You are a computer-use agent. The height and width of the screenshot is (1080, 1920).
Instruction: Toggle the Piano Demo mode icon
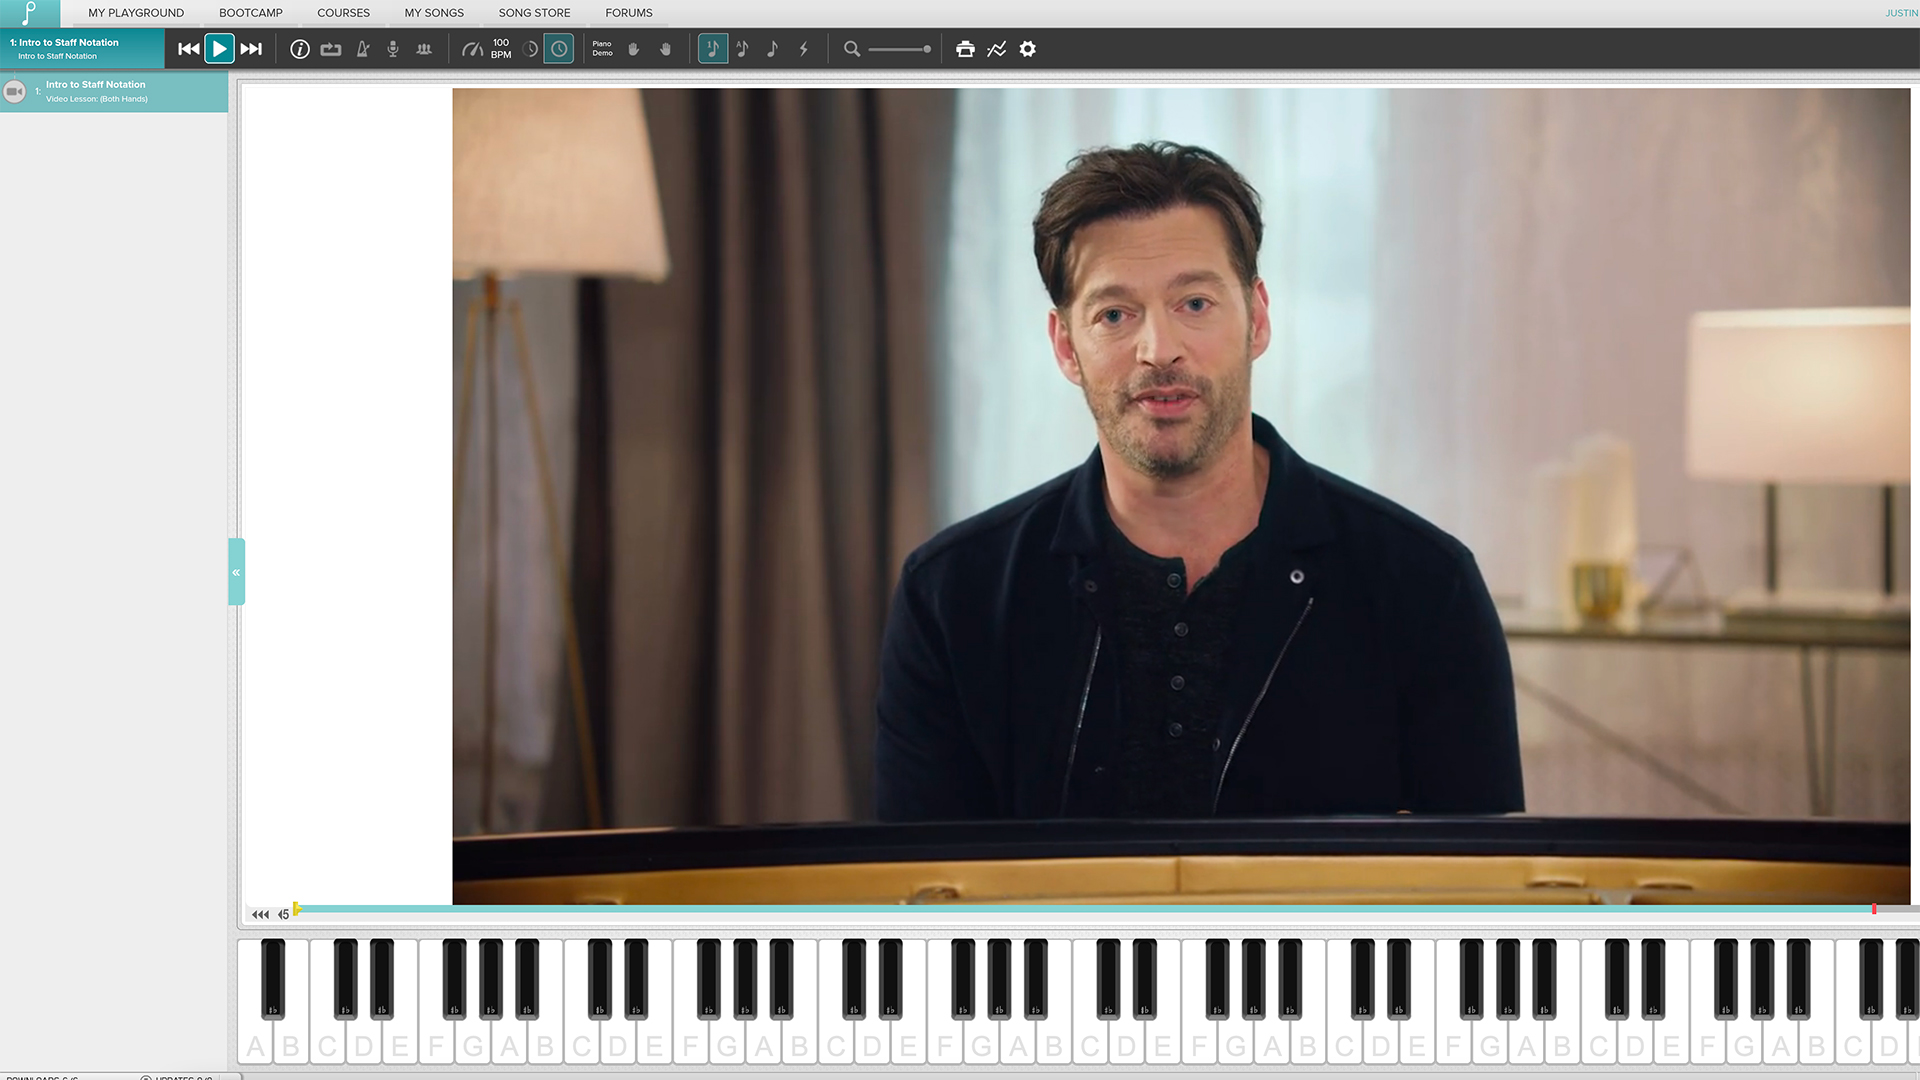pyautogui.click(x=601, y=49)
